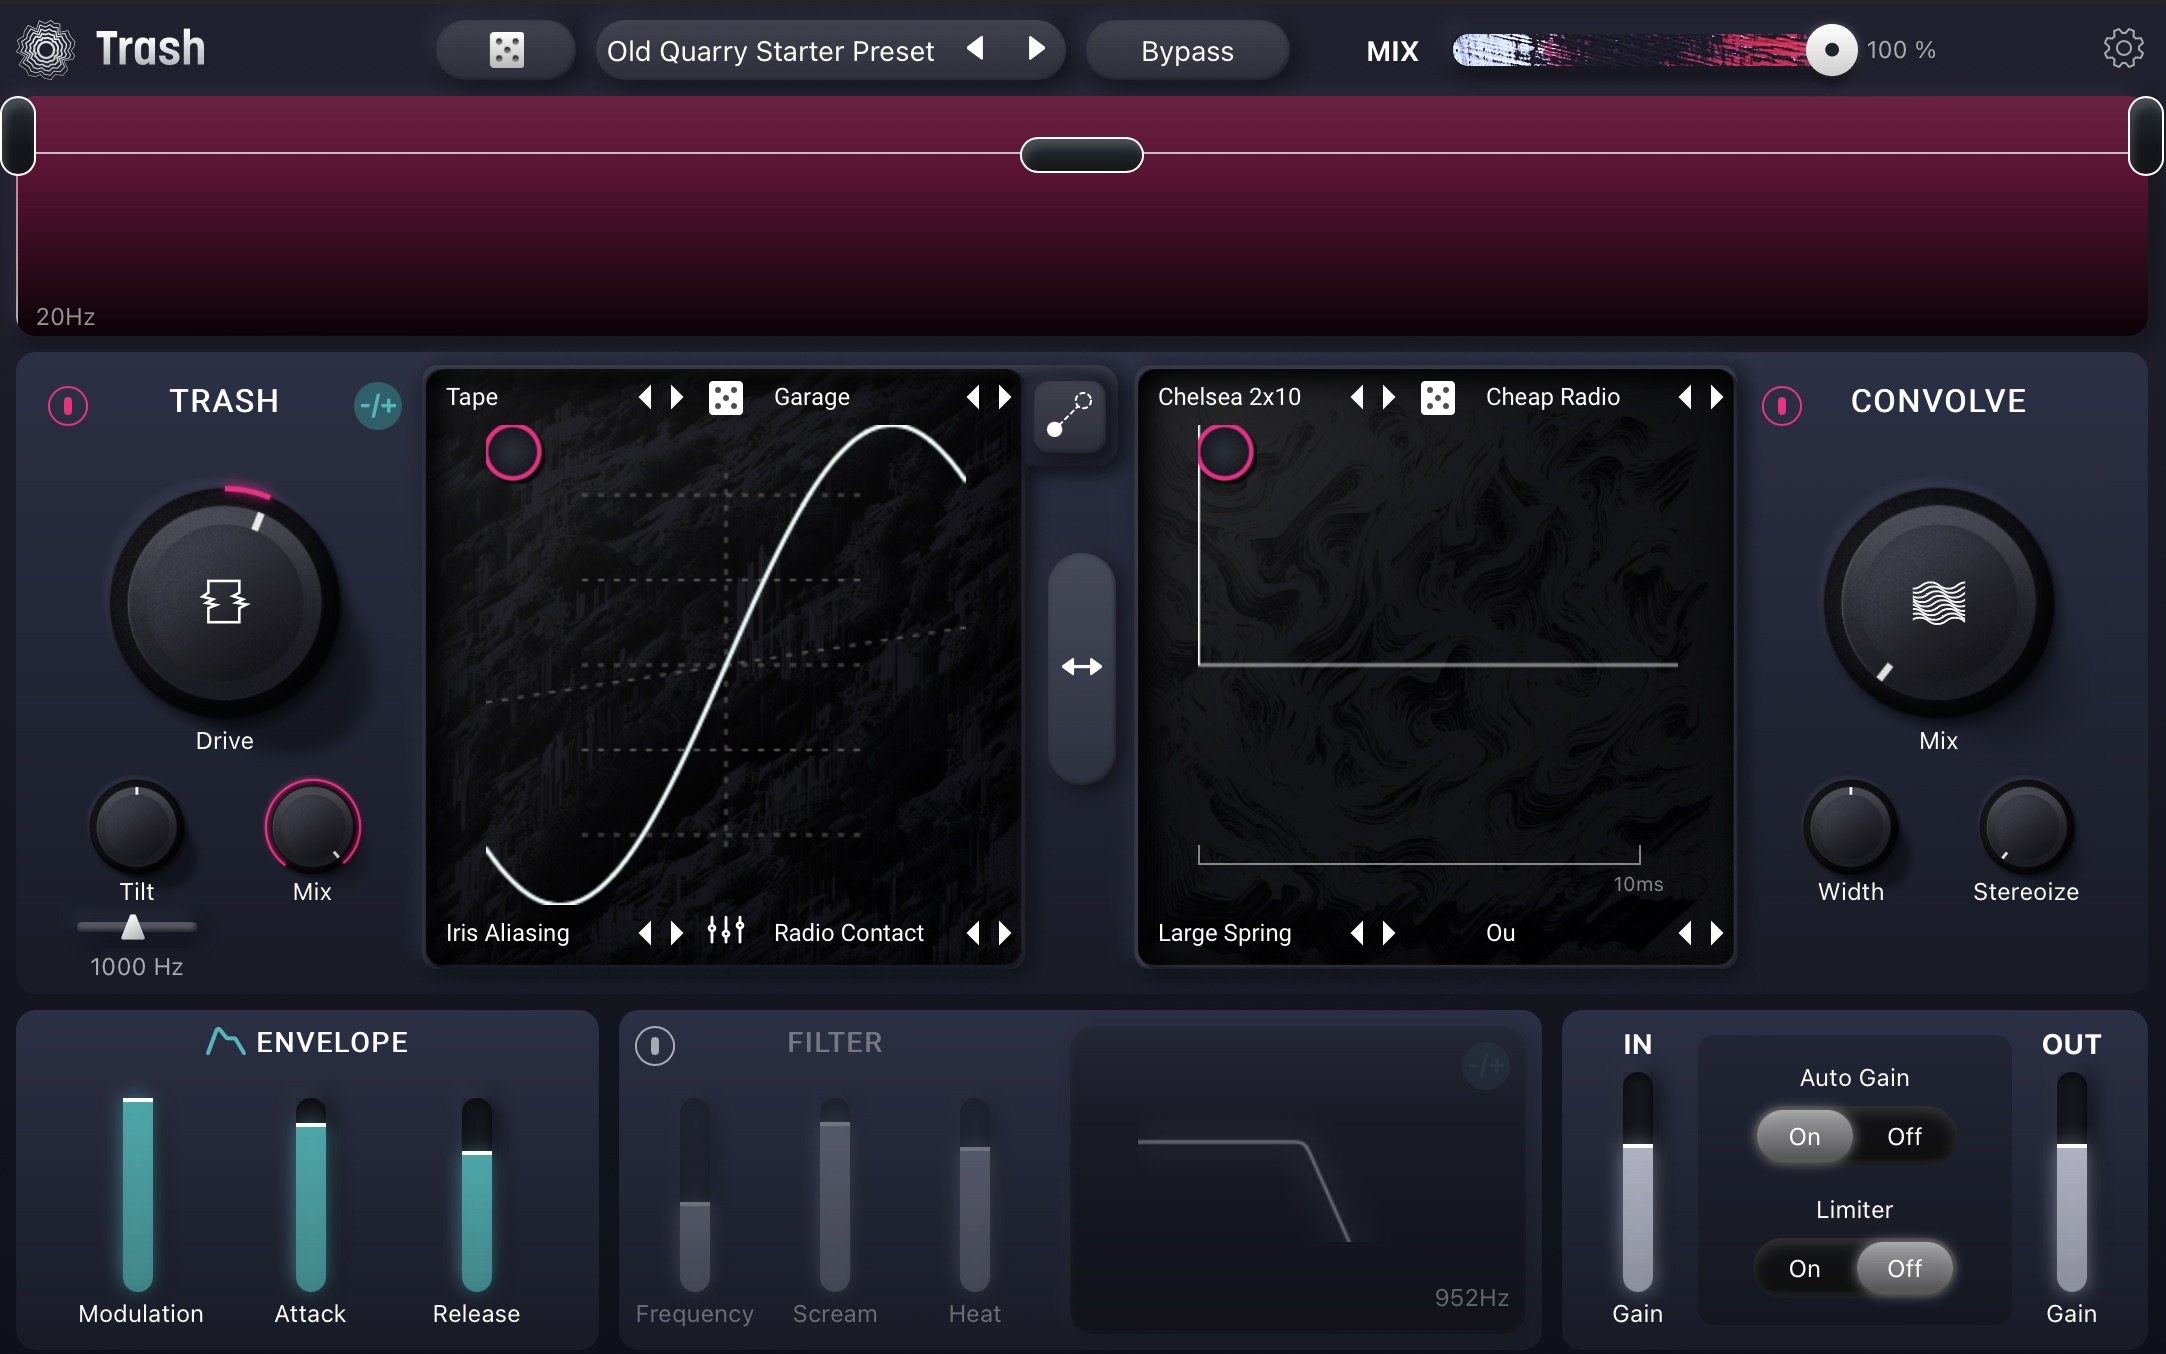The width and height of the screenshot is (2166, 1354).
Task: Go to previous Large Spring impulse
Action: (1358, 933)
